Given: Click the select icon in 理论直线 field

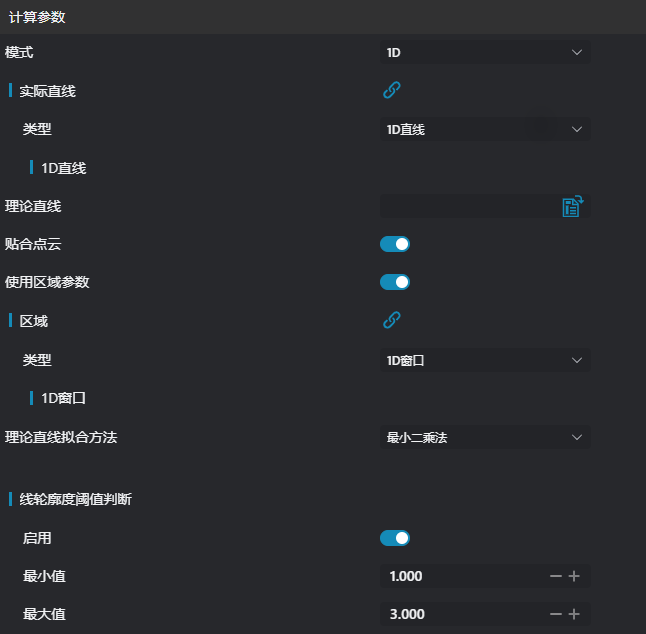Looking at the screenshot, I should 572,206.
